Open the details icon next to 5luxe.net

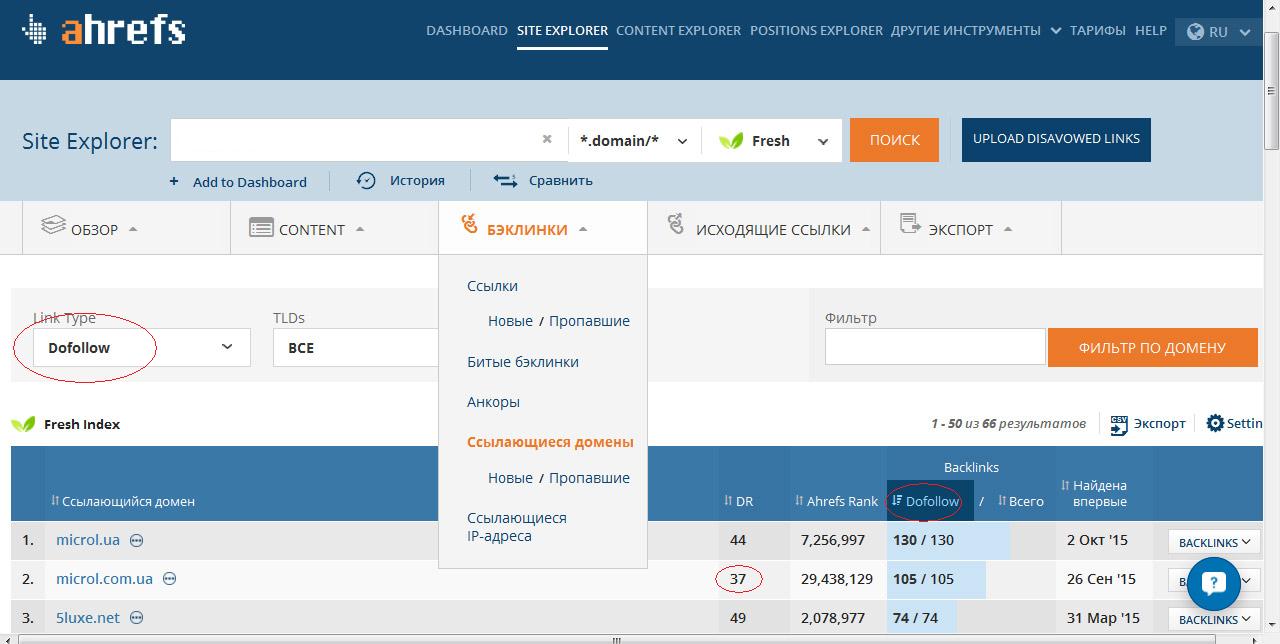click(x=137, y=618)
